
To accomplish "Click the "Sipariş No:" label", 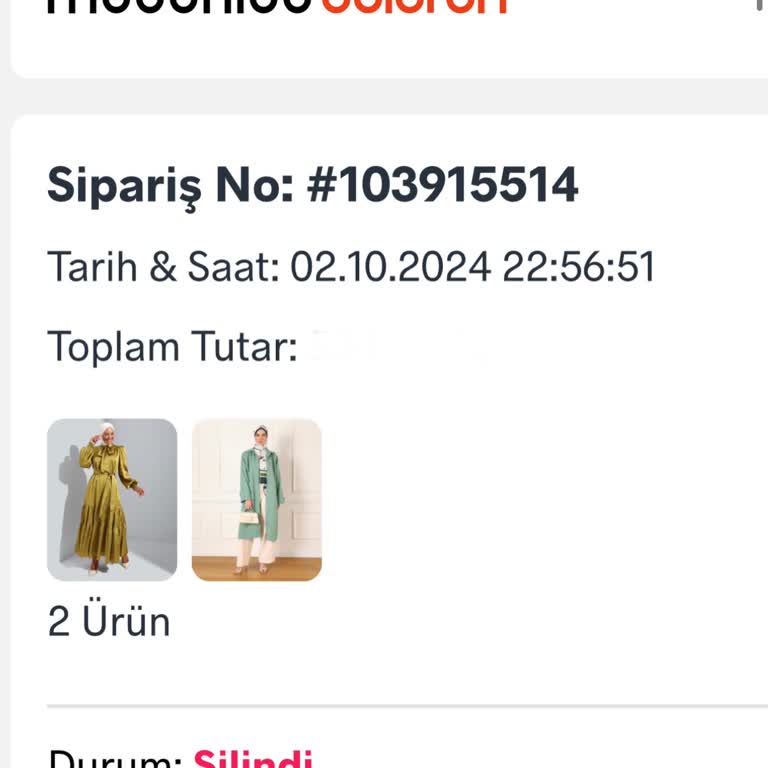I will 170,186.
